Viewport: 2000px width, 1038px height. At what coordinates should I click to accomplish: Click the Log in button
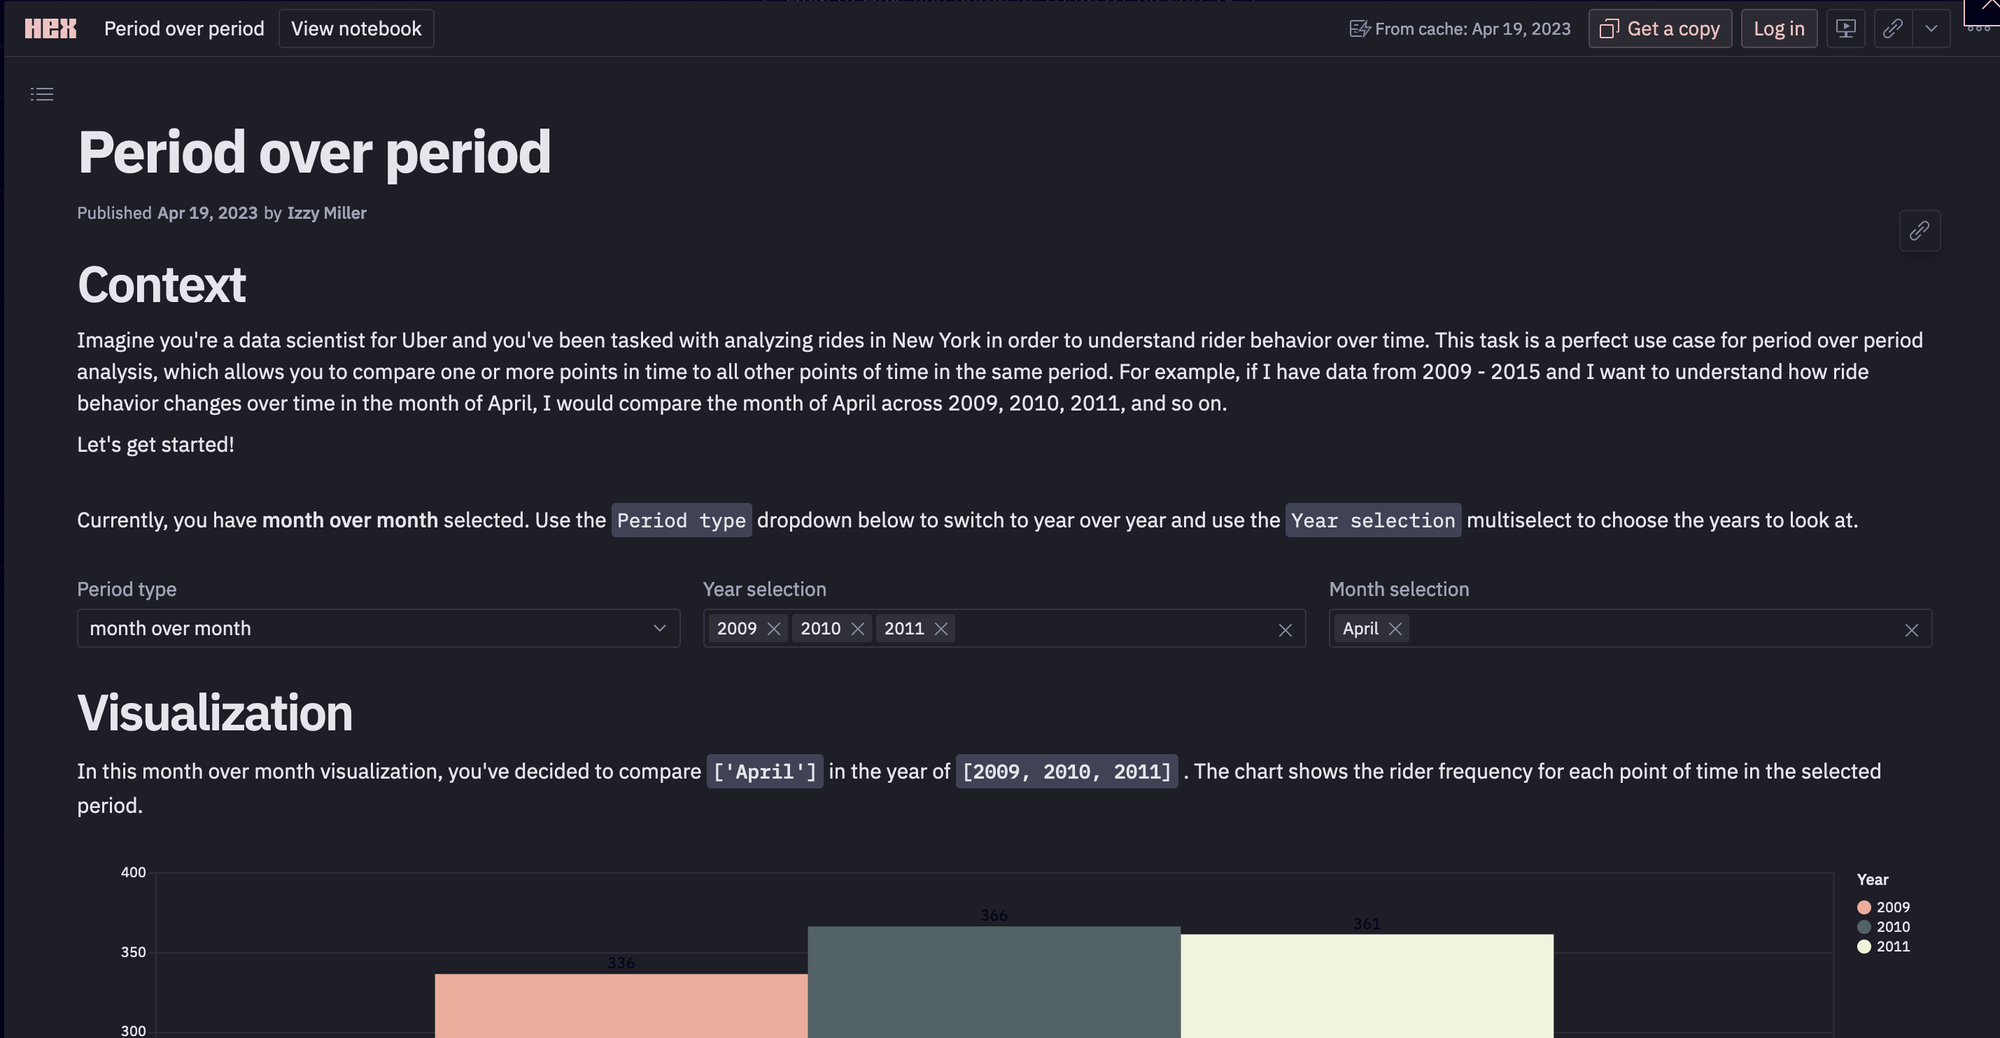(1779, 29)
